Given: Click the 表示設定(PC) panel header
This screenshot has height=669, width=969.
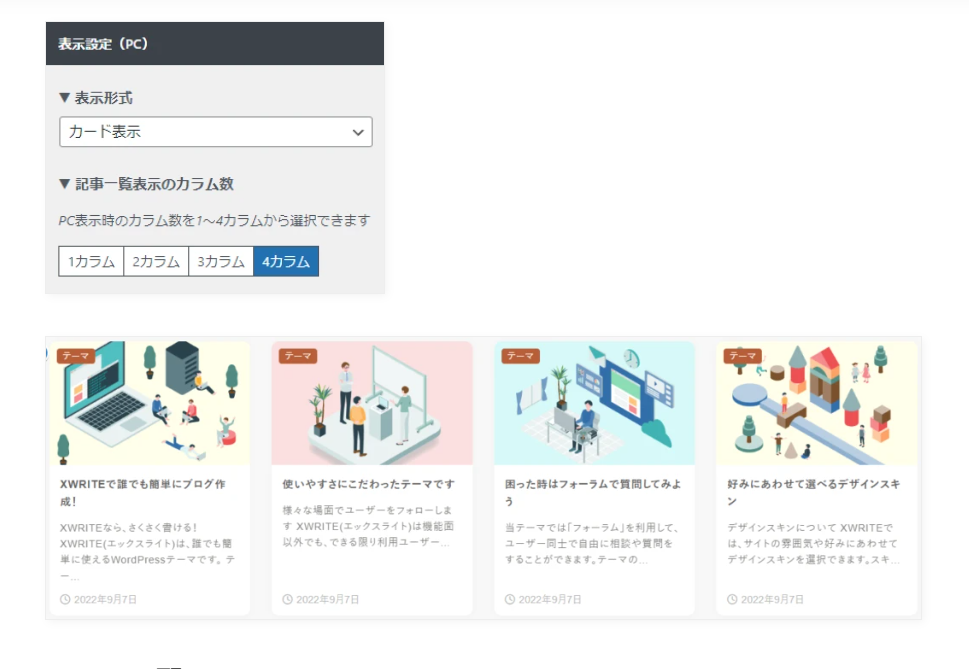Looking at the screenshot, I should (215, 44).
